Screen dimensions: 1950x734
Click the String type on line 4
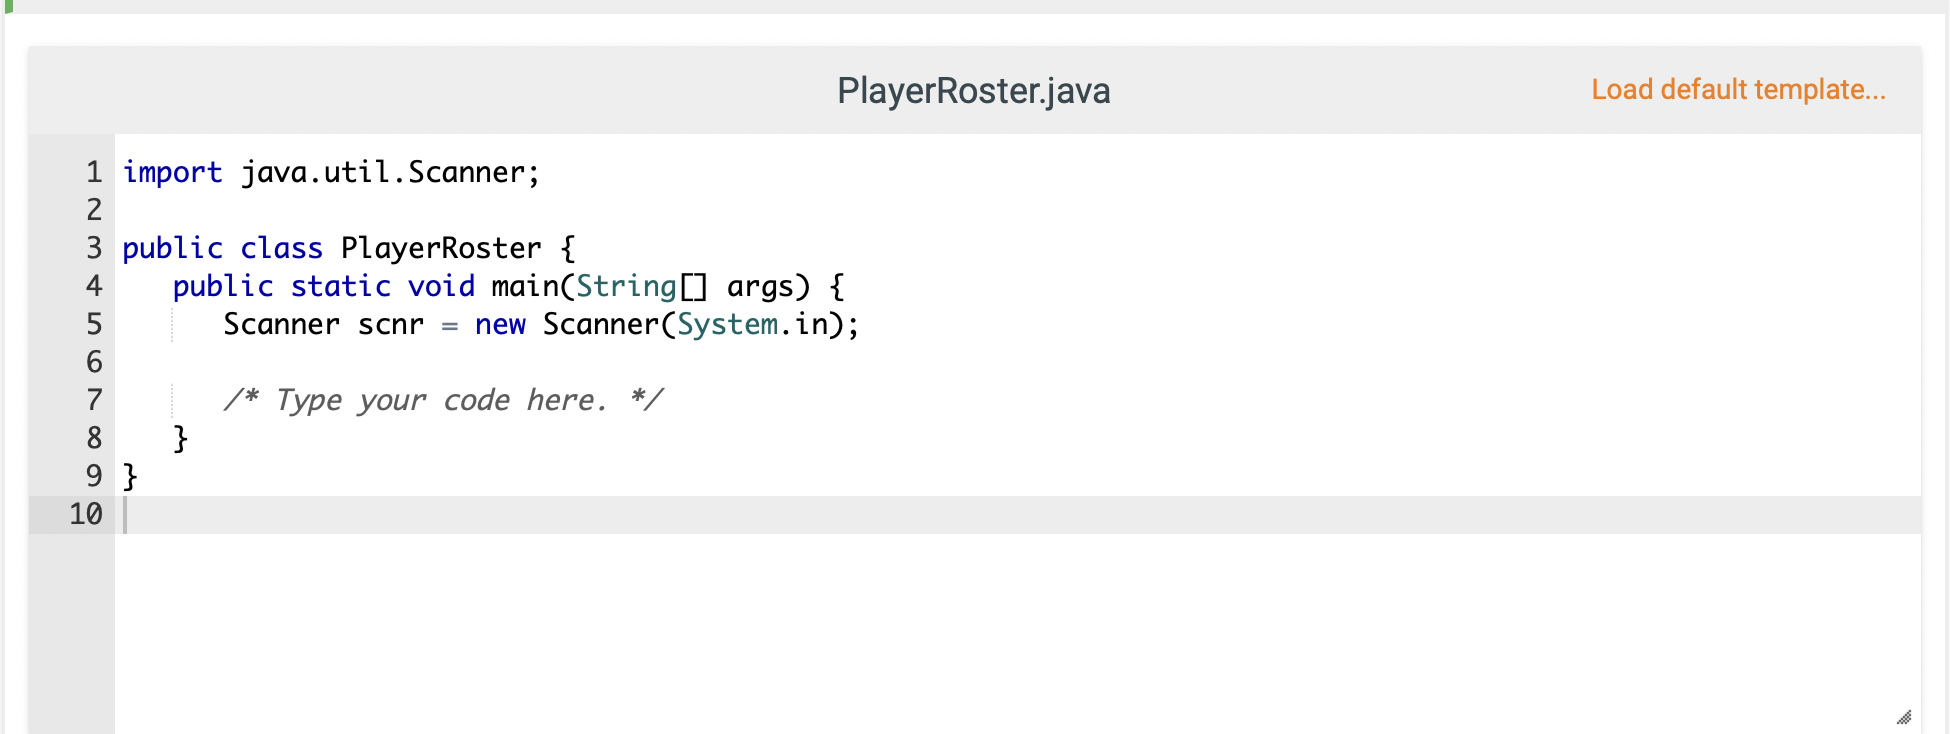(627, 286)
